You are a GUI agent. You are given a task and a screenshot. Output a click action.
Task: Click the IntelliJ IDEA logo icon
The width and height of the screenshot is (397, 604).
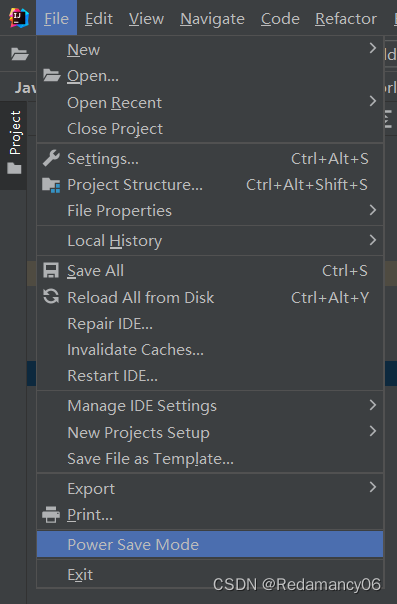pyautogui.click(x=19, y=18)
